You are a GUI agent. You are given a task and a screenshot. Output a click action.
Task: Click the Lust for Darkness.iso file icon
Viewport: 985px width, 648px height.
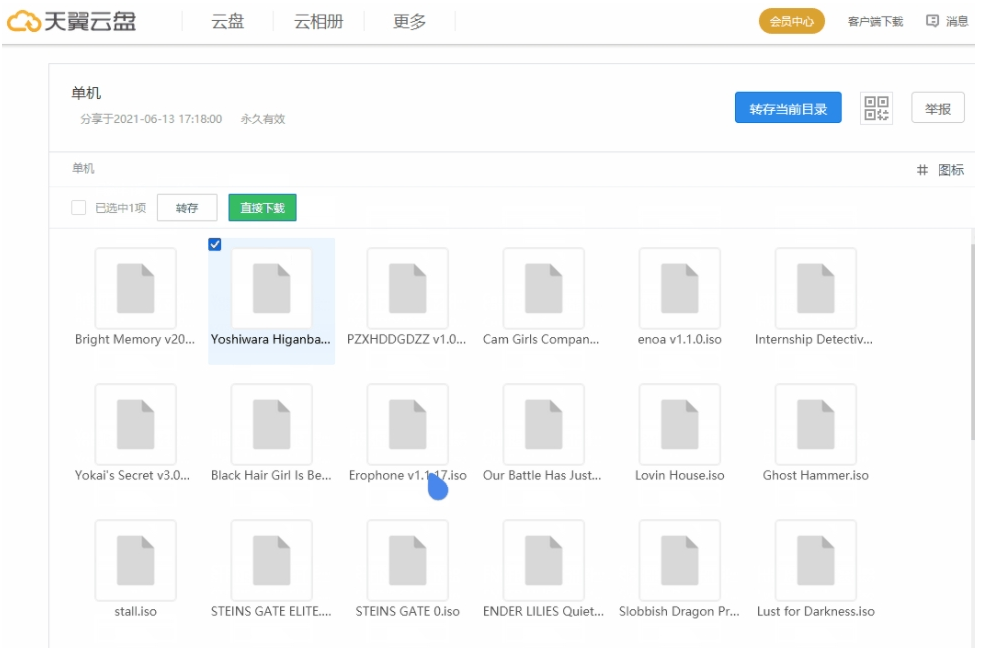point(815,561)
